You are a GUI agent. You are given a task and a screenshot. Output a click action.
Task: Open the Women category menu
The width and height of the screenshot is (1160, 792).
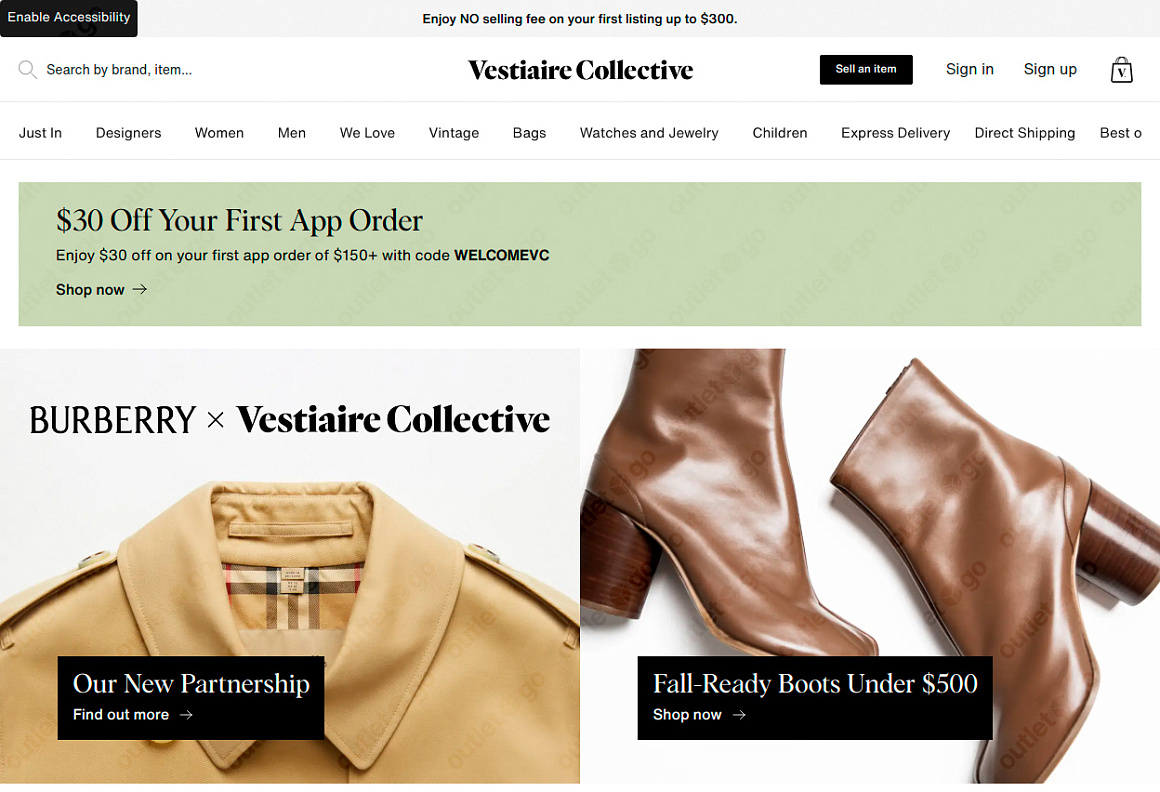219,133
